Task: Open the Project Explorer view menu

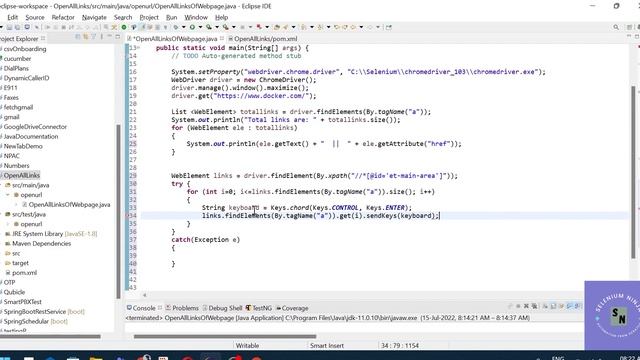Action: (102, 37)
